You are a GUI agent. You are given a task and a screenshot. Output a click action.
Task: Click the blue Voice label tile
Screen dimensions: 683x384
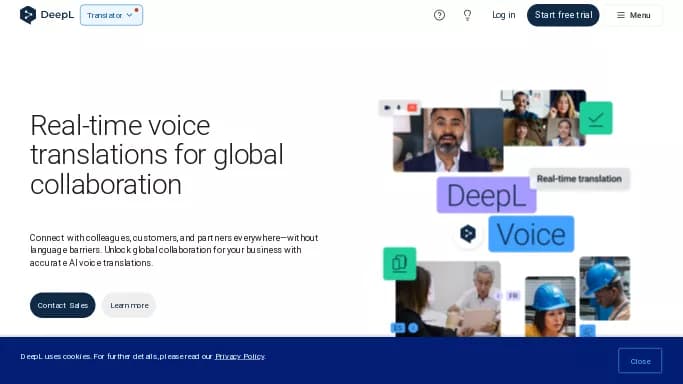pos(531,234)
